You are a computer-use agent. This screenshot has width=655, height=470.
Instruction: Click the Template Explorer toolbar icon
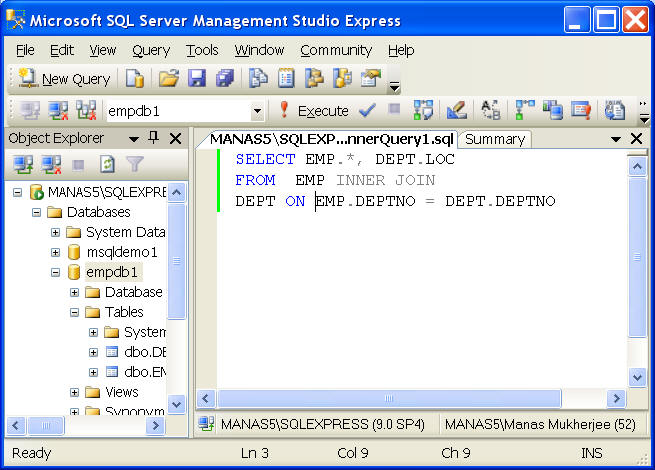tap(342, 79)
